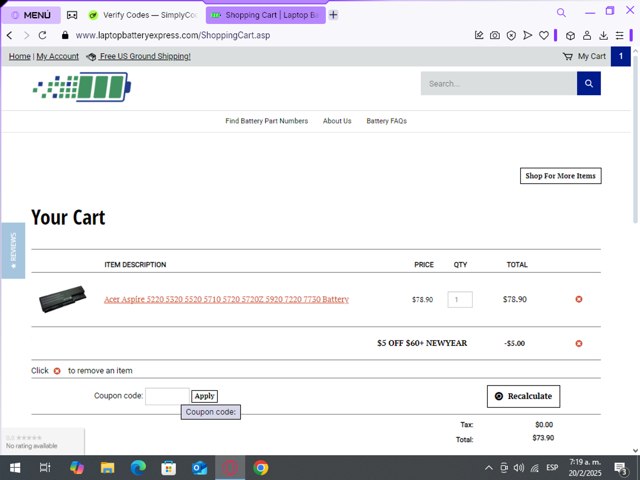Launch Google Chrome from the taskbar
640x480 pixels.
click(261, 468)
